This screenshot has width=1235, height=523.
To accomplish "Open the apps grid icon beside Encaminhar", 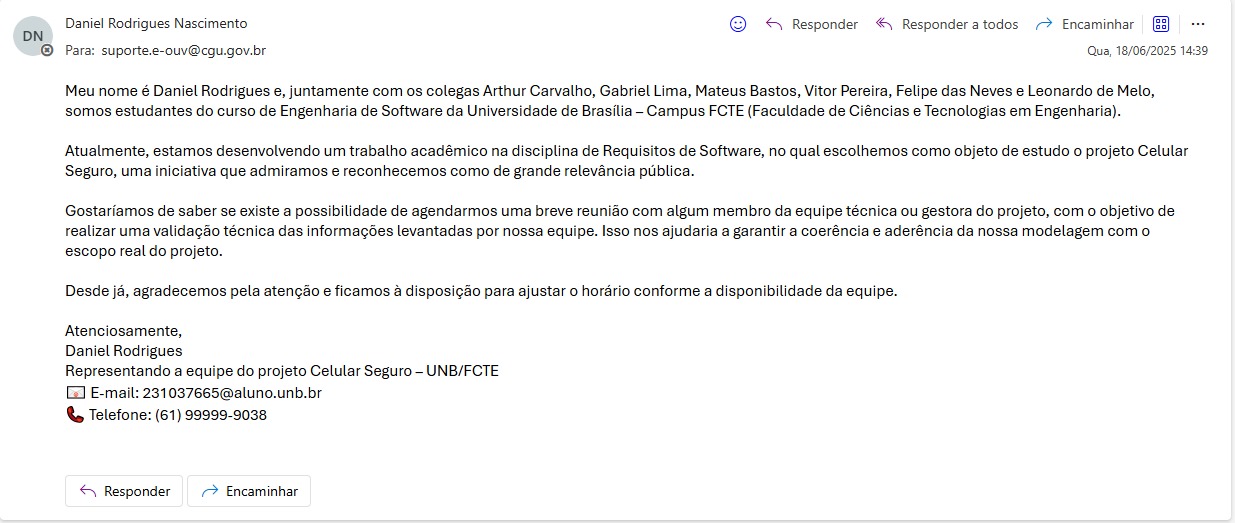I will click(1161, 24).
